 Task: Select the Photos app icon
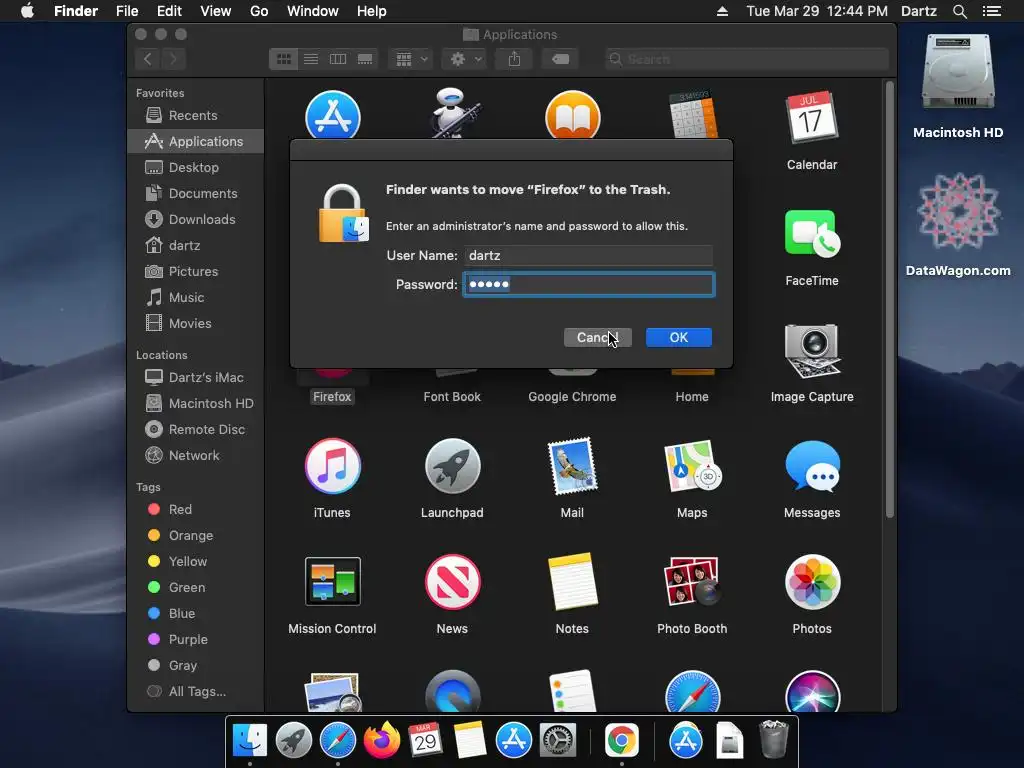812,581
